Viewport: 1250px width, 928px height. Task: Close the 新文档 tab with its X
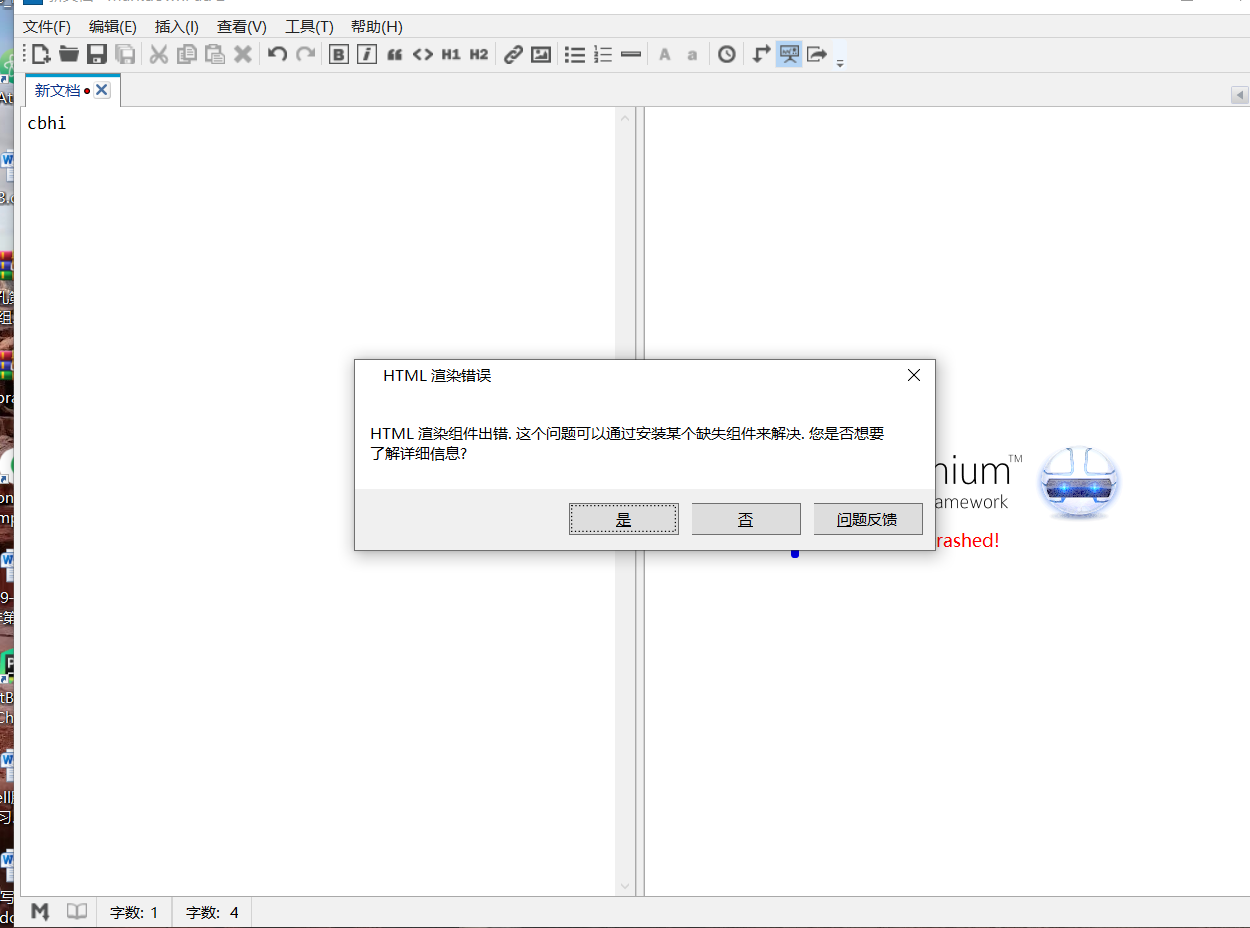pos(102,90)
